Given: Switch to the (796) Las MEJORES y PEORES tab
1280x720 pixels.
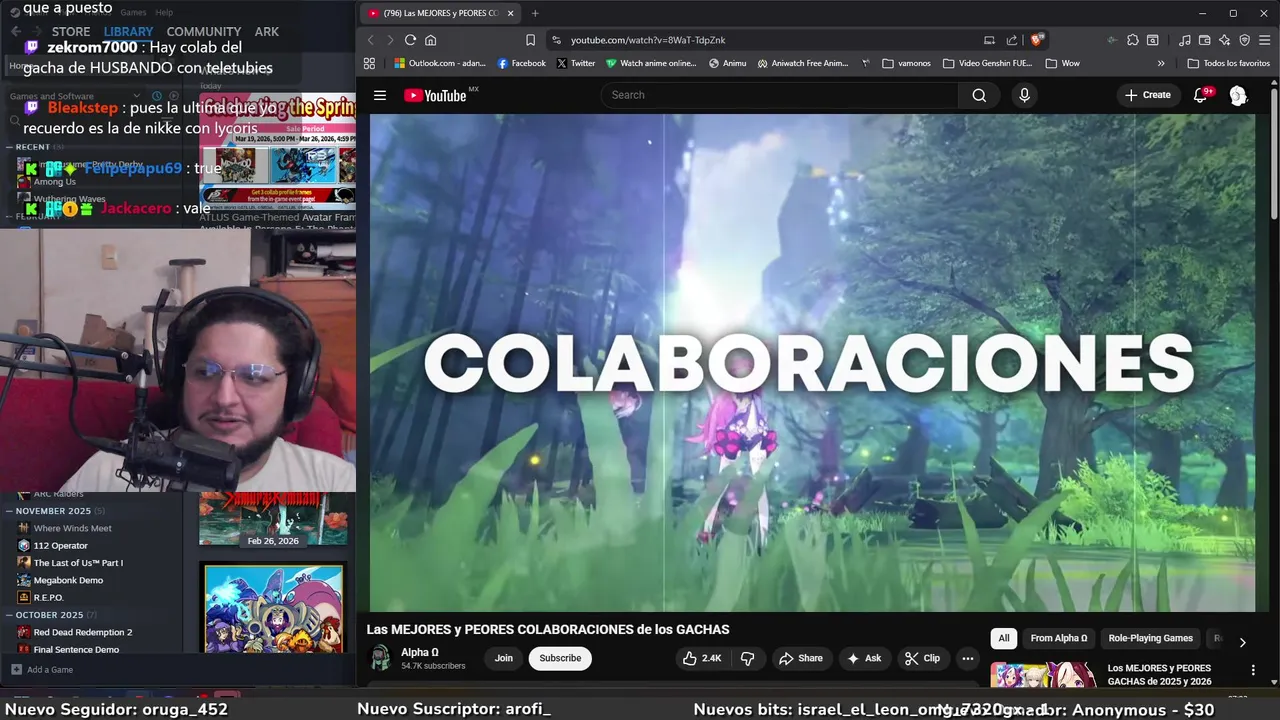Looking at the screenshot, I should coord(439,13).
